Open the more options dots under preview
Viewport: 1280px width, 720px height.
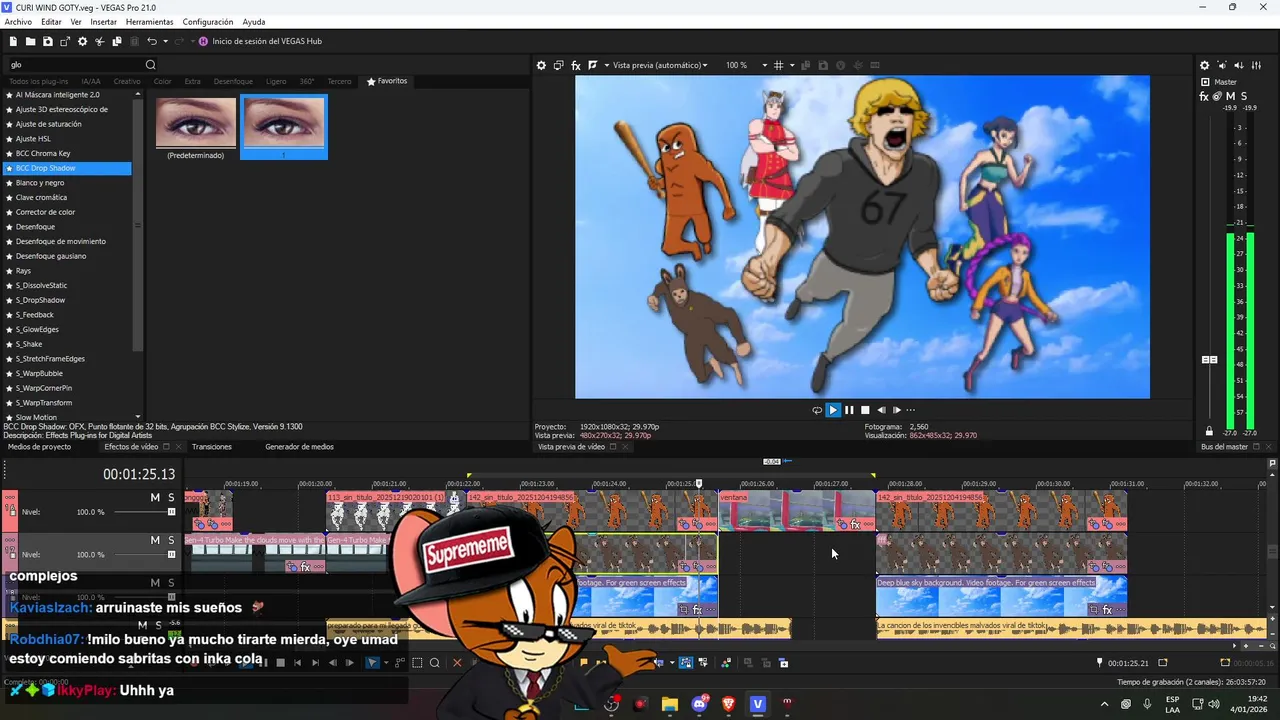(910, 410)
